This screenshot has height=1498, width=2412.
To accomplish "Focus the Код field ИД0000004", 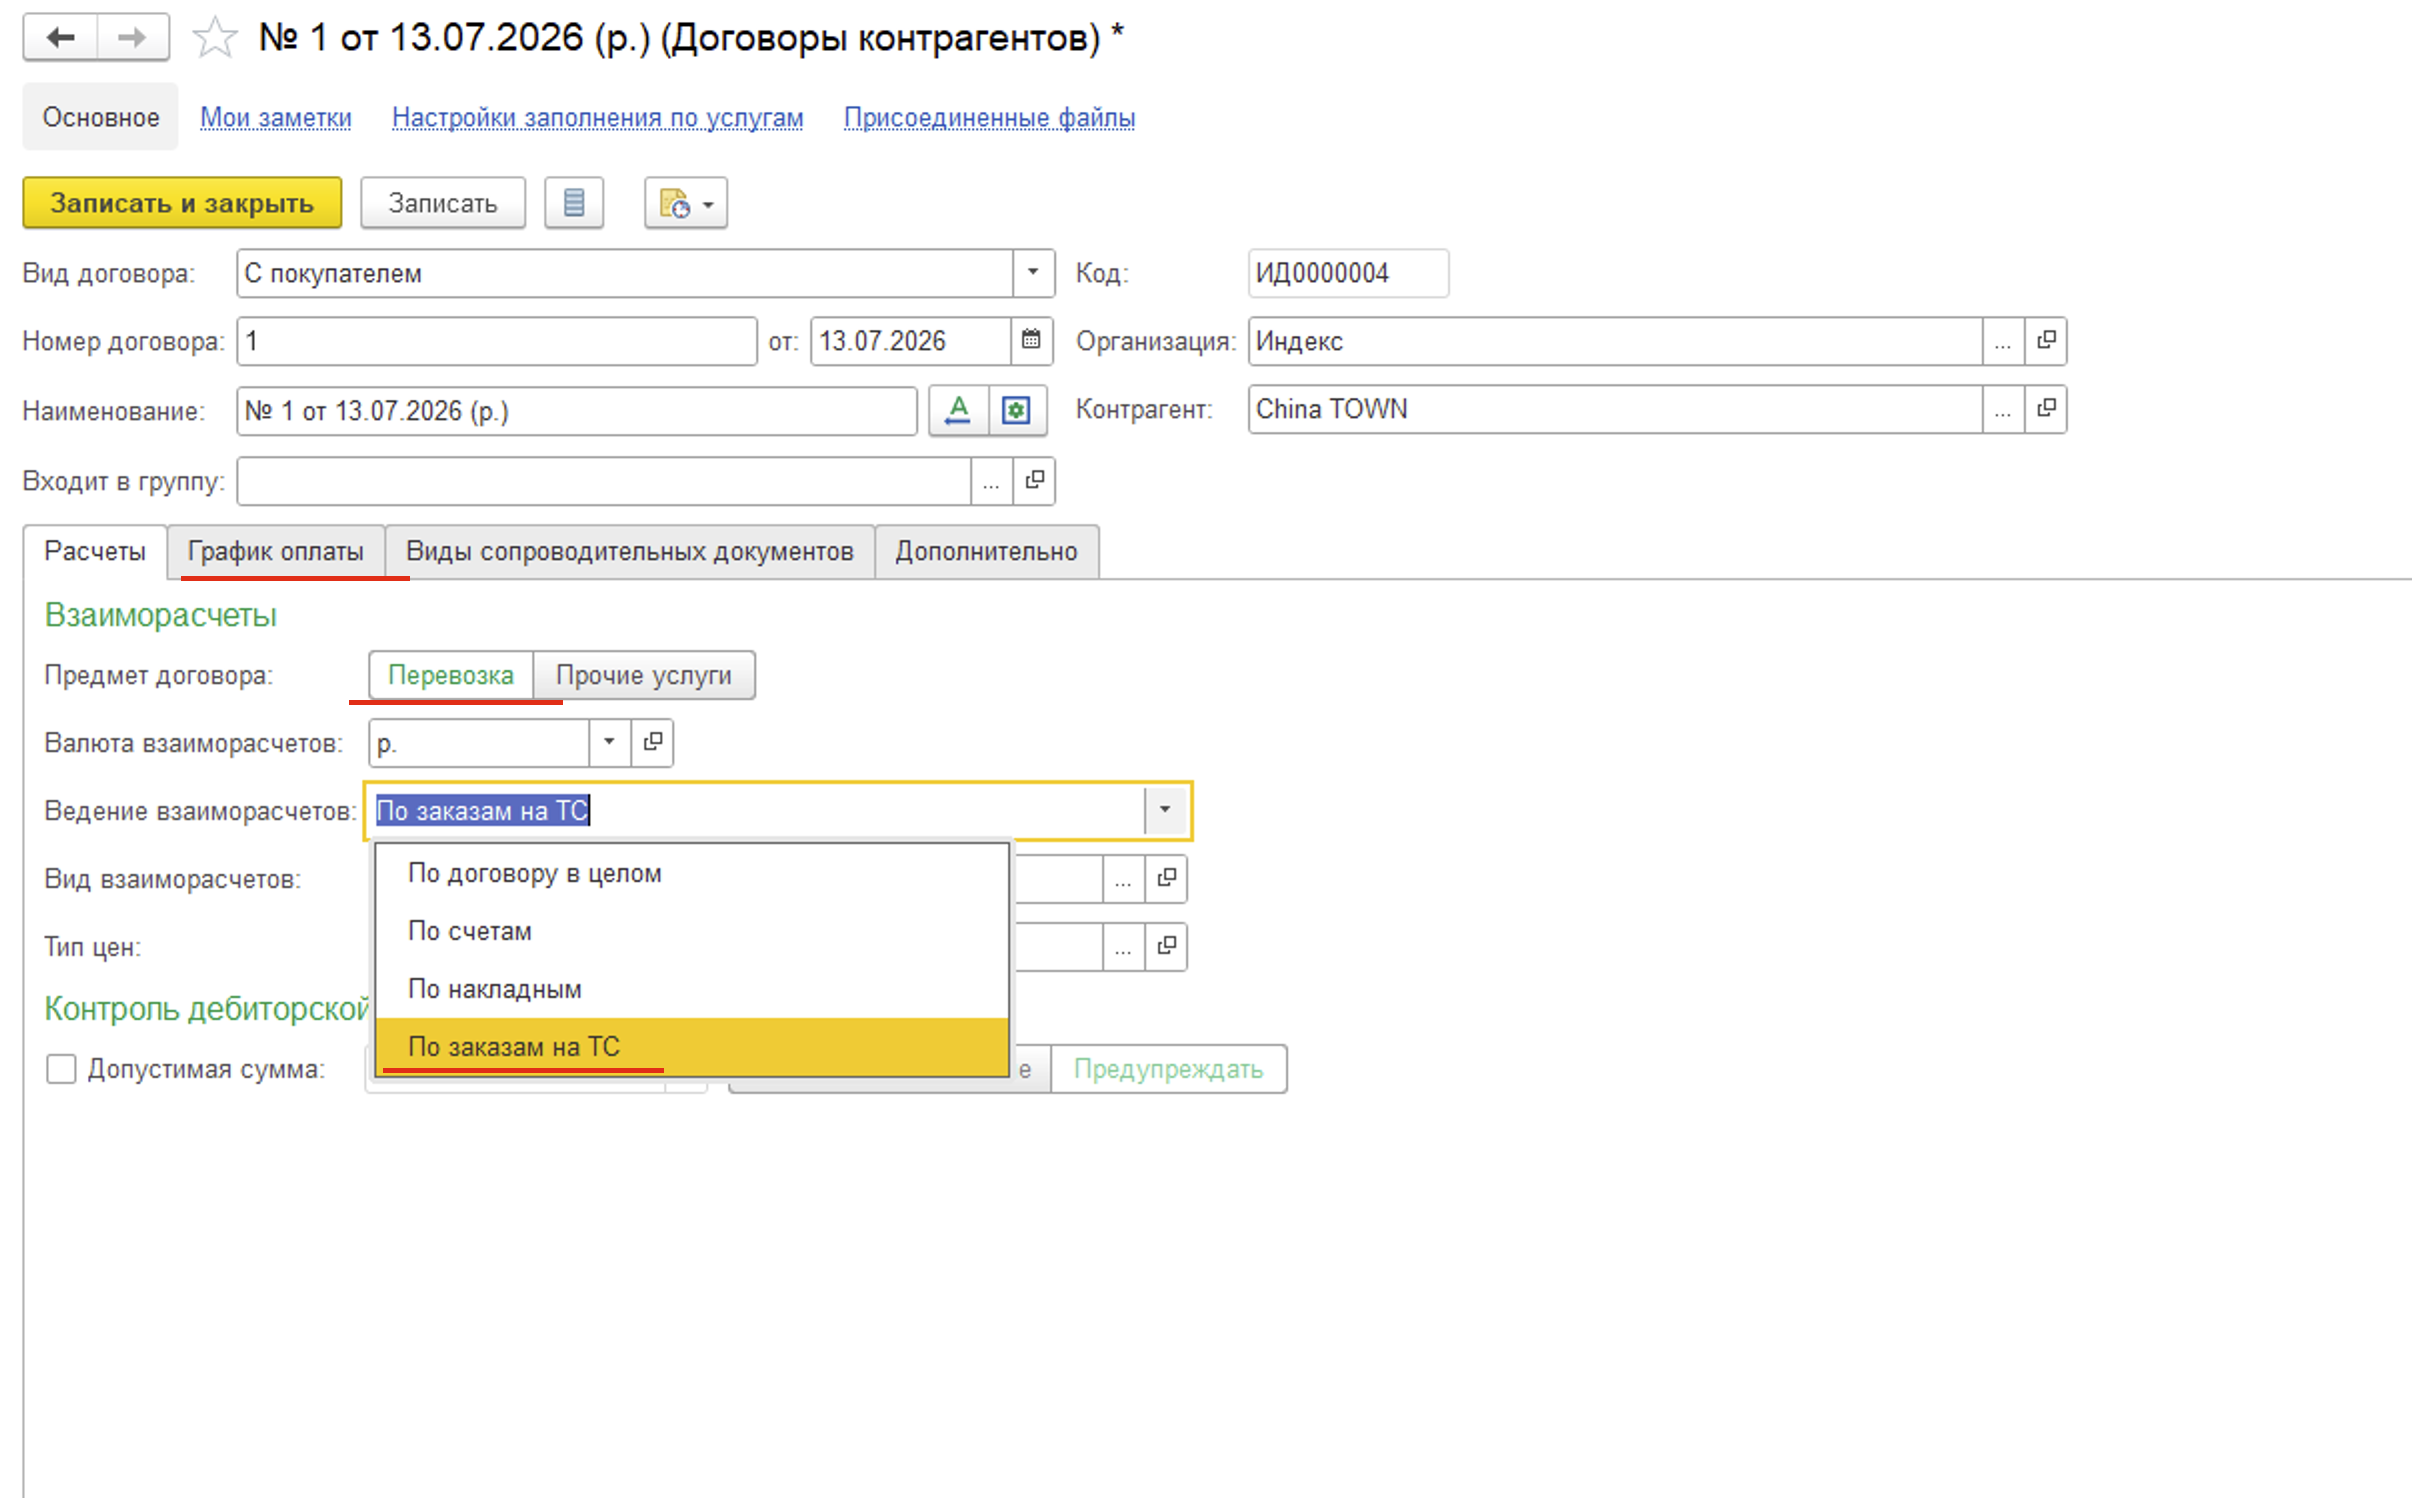I will pos(1348,273).
